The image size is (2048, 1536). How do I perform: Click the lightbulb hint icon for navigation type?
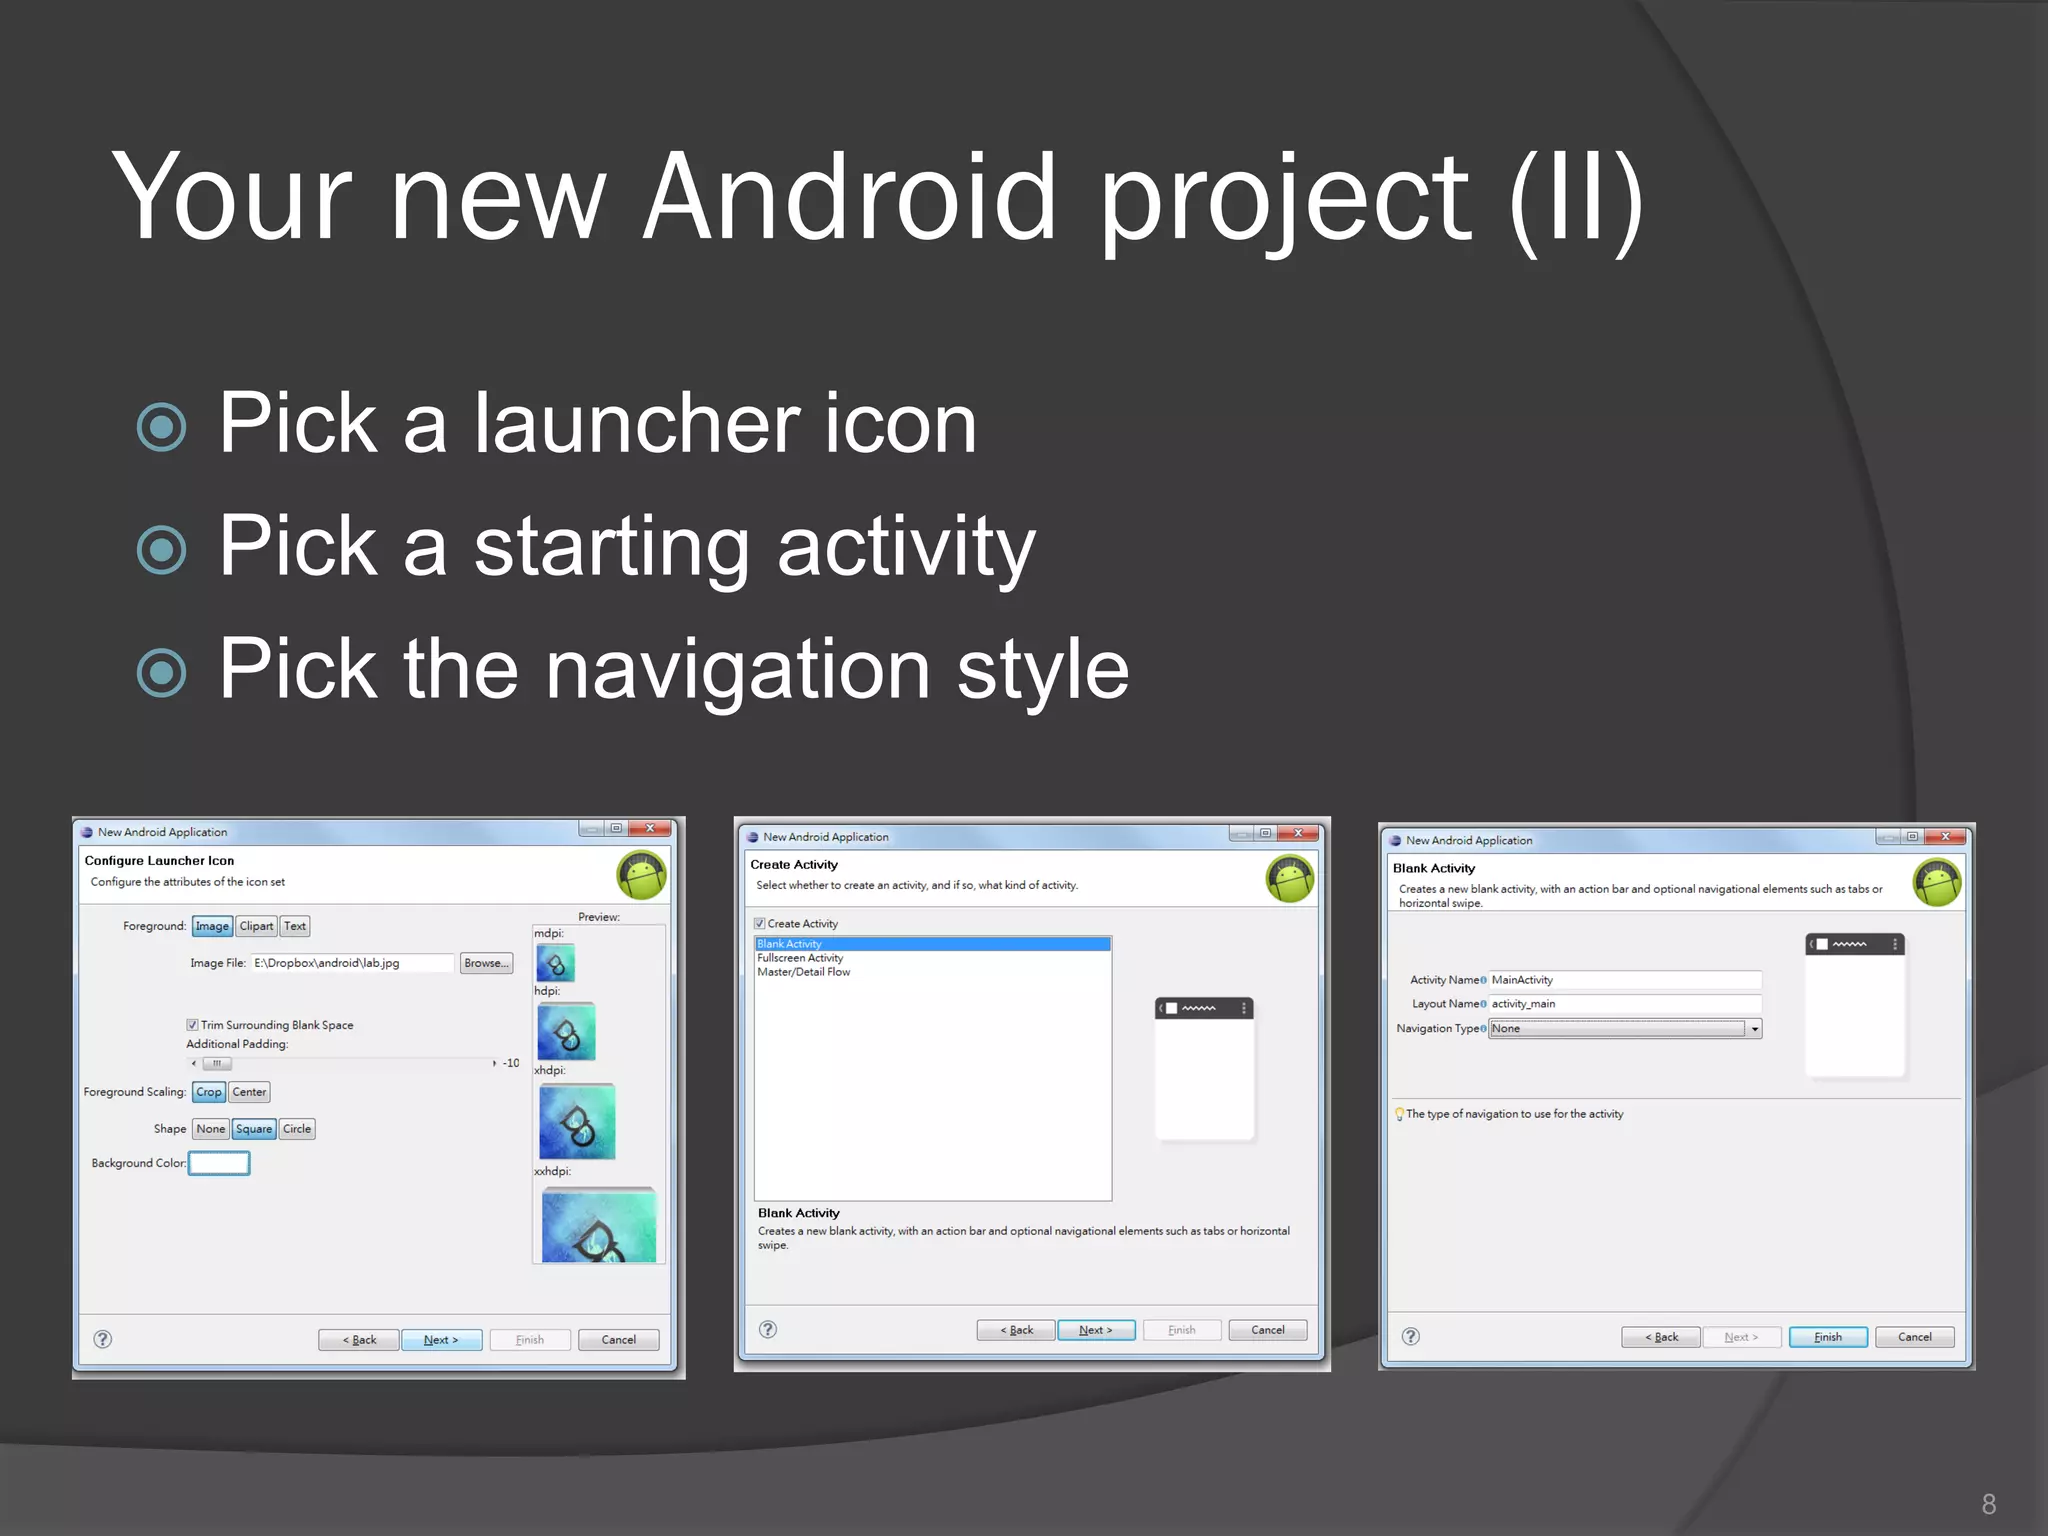point(1399,1114)
